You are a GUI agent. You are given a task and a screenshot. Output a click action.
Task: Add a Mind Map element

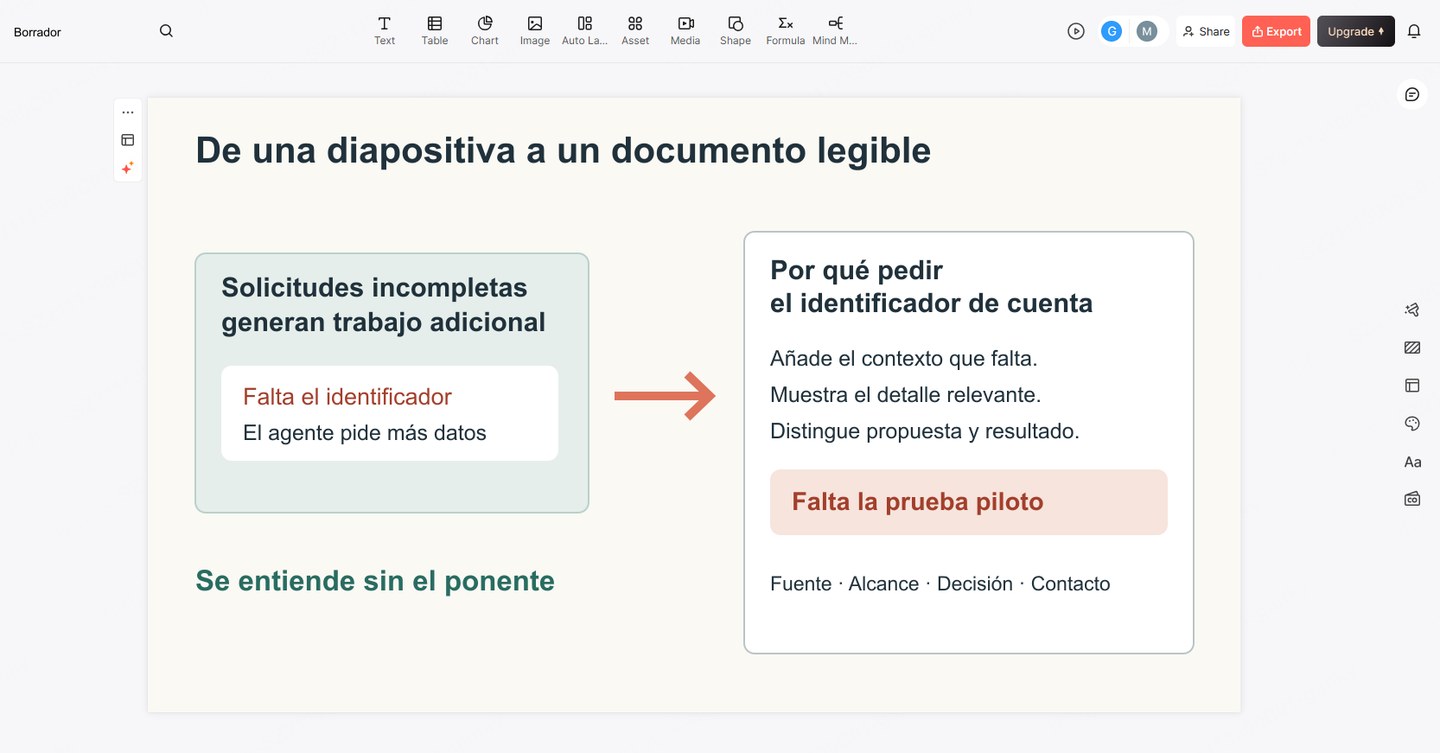[835, 31]
